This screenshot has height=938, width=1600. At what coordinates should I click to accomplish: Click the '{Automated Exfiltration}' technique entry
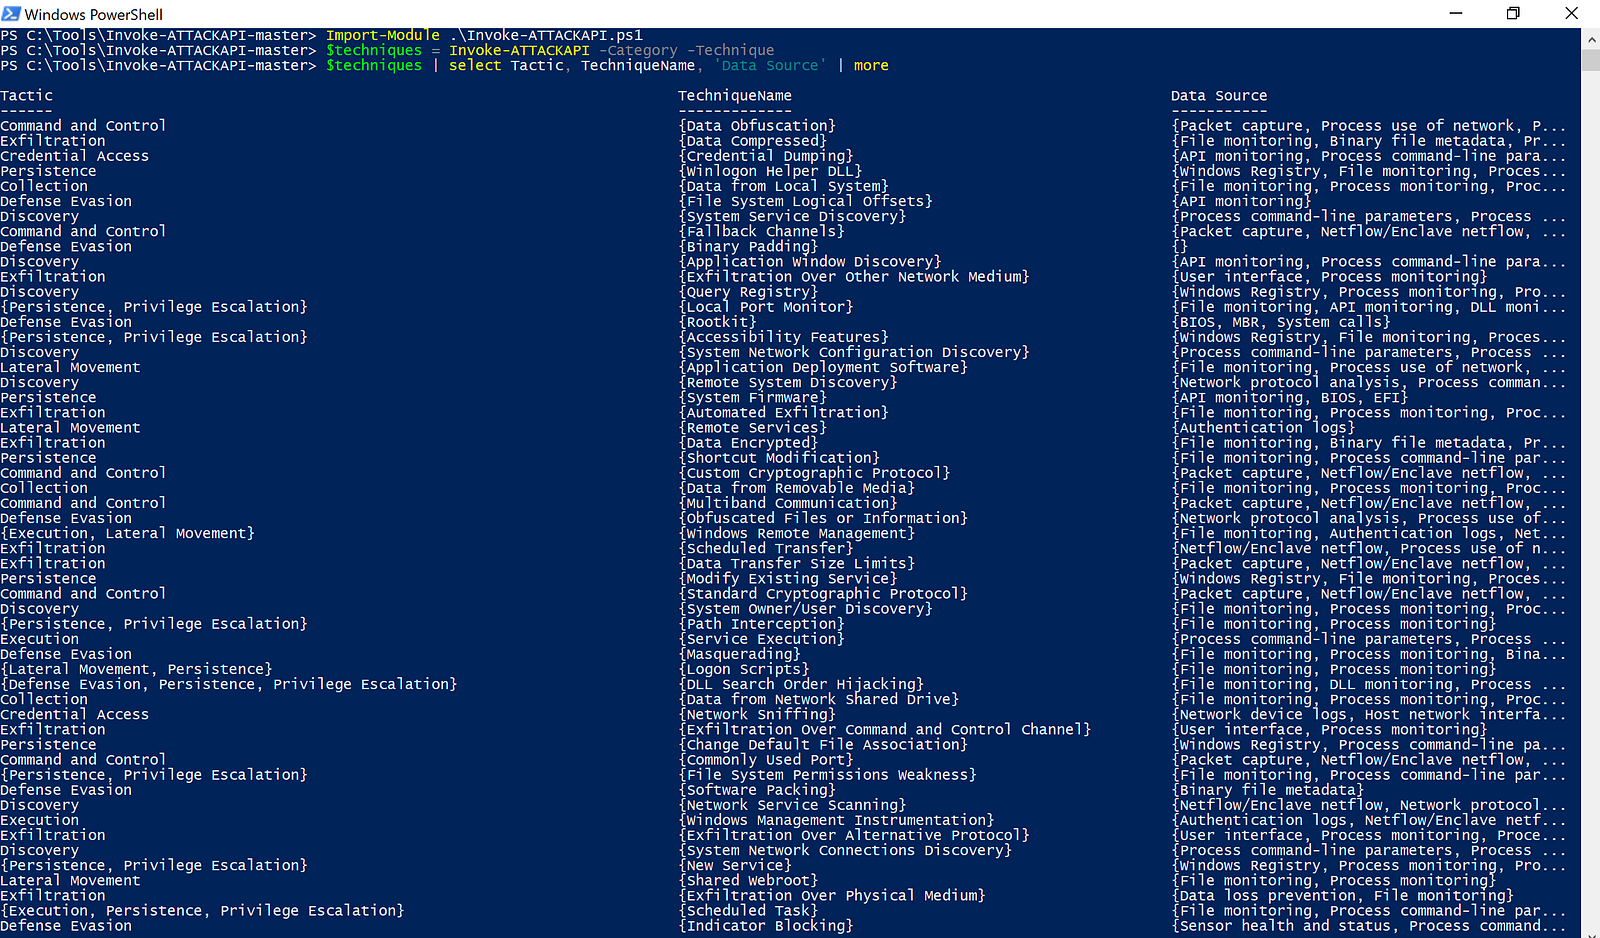(783, 412)
